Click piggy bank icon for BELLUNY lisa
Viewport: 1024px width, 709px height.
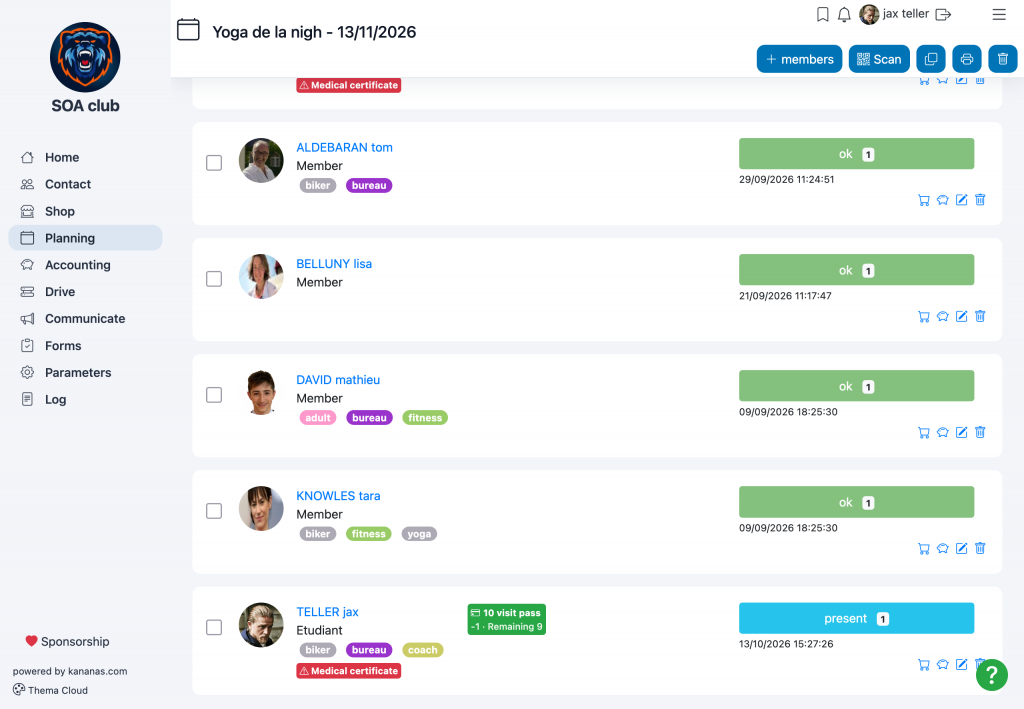[942, 317]
